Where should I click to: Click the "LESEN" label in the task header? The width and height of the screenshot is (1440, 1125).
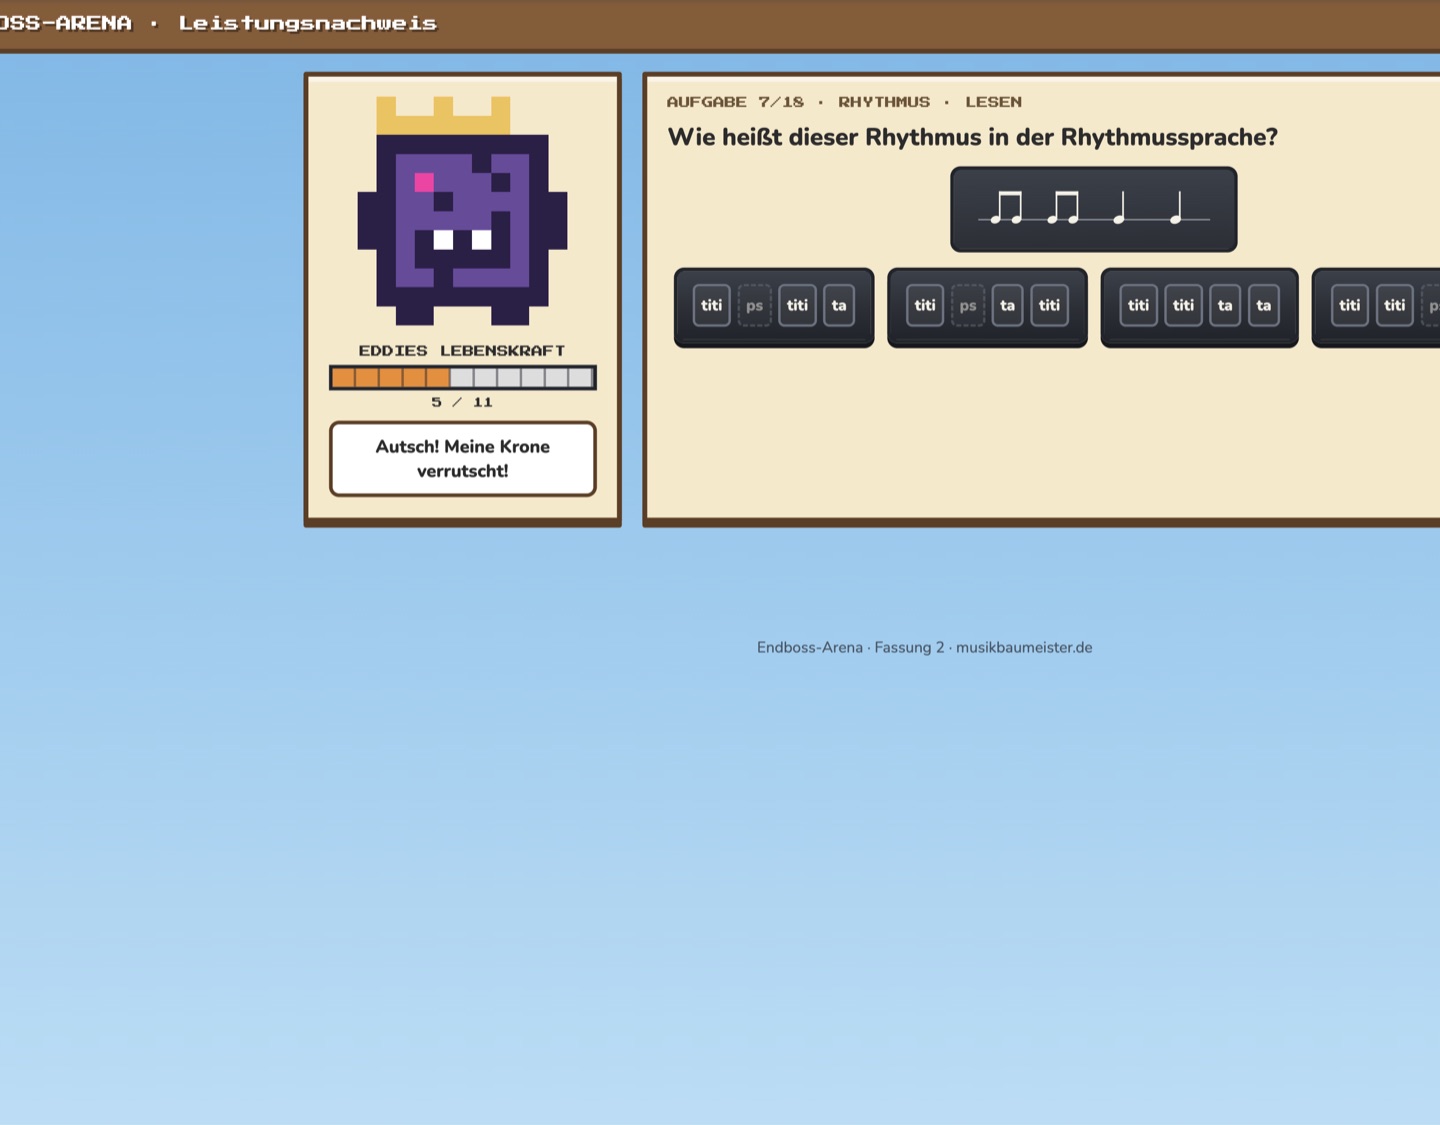click(993, 102)
